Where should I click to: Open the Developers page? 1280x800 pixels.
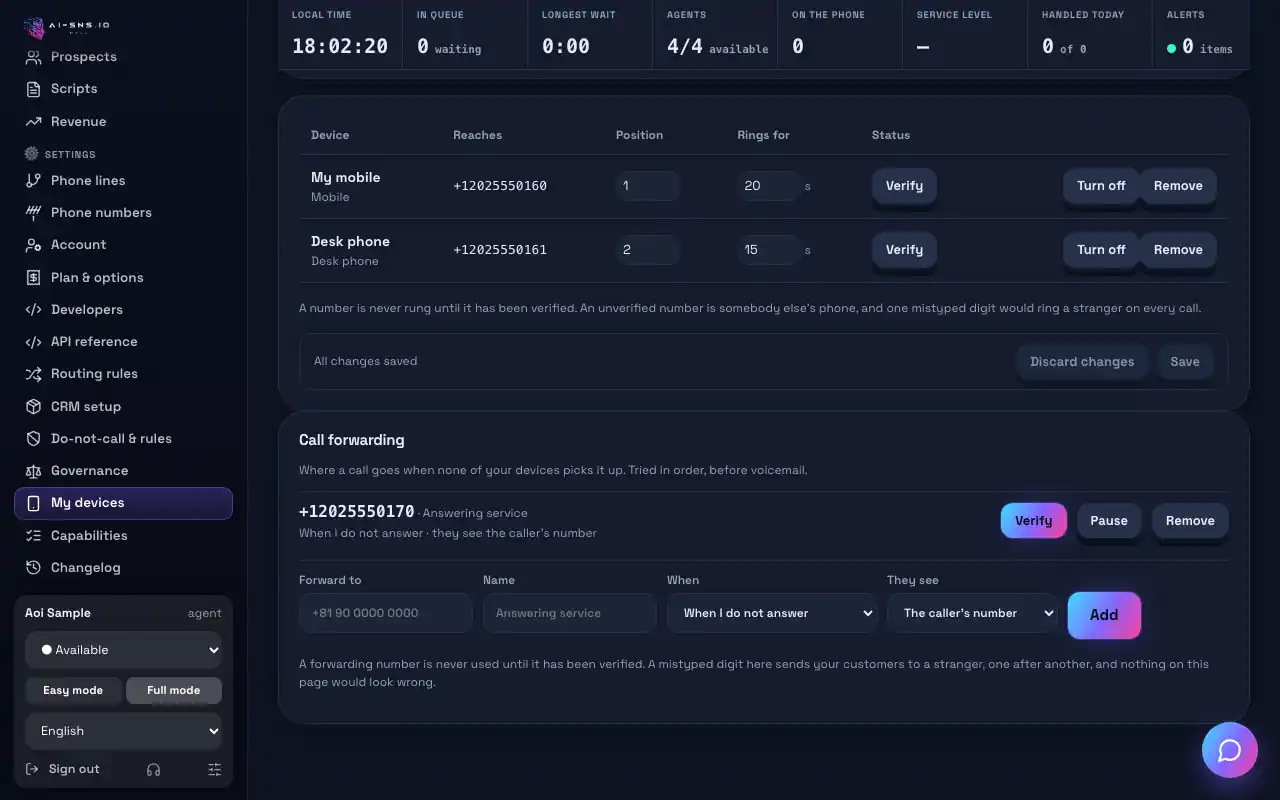[124, 309]
